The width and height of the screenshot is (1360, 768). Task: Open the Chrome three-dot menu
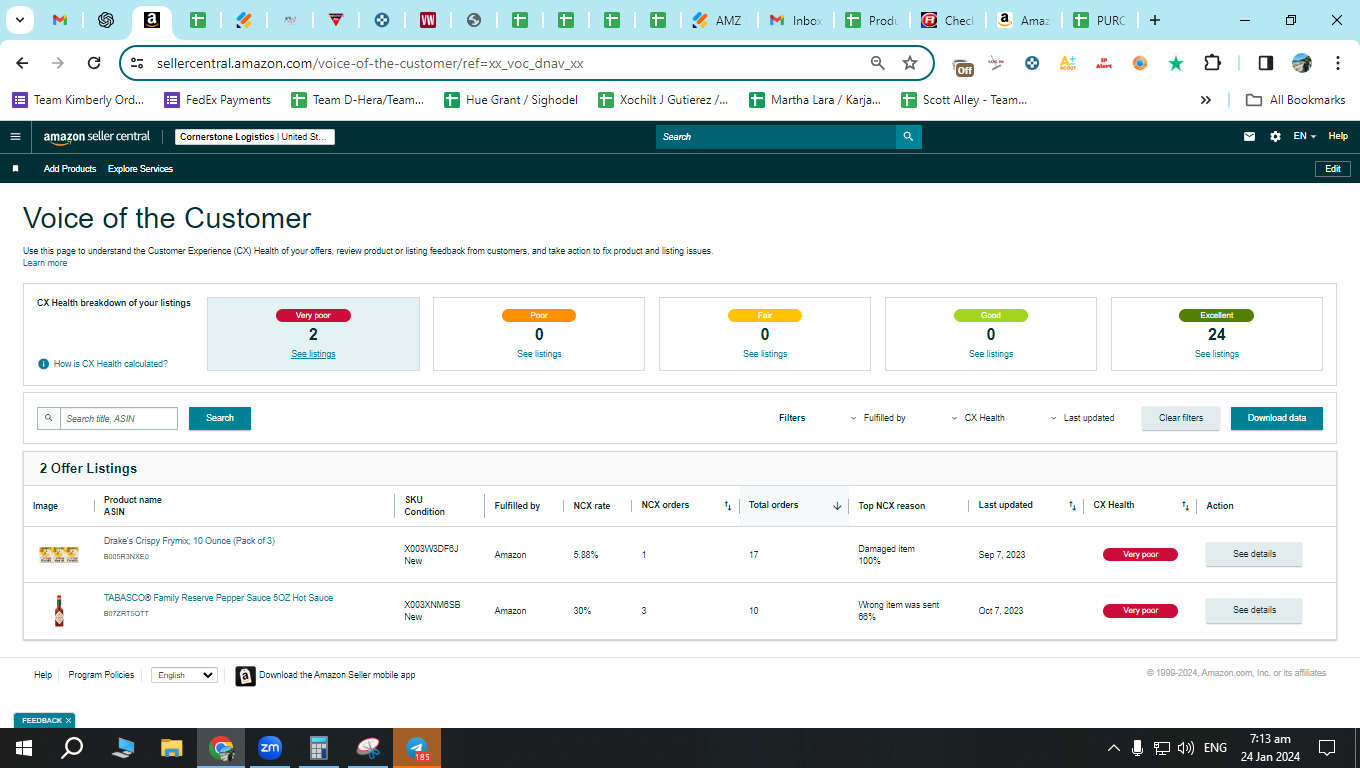point(1338,63)
